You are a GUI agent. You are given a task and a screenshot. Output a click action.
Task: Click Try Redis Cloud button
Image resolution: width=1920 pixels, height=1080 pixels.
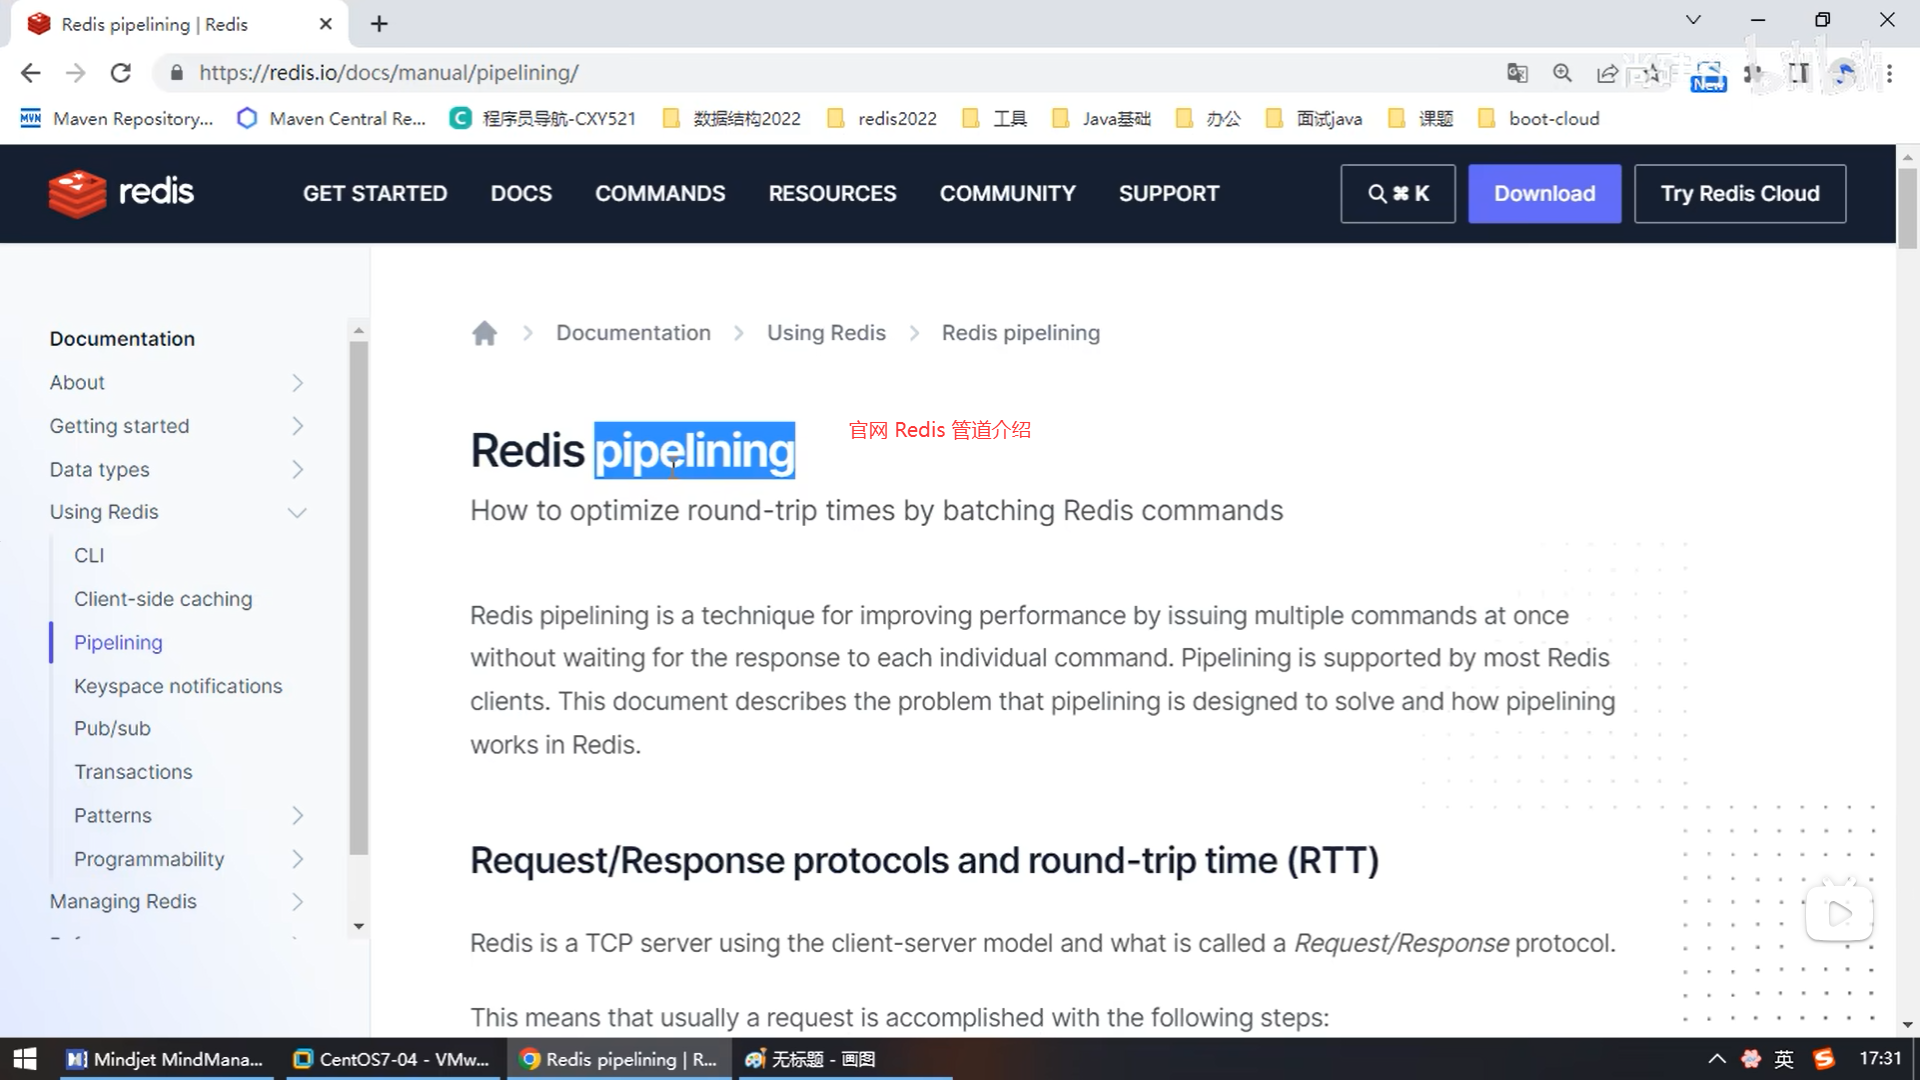tap(1739, 193)
